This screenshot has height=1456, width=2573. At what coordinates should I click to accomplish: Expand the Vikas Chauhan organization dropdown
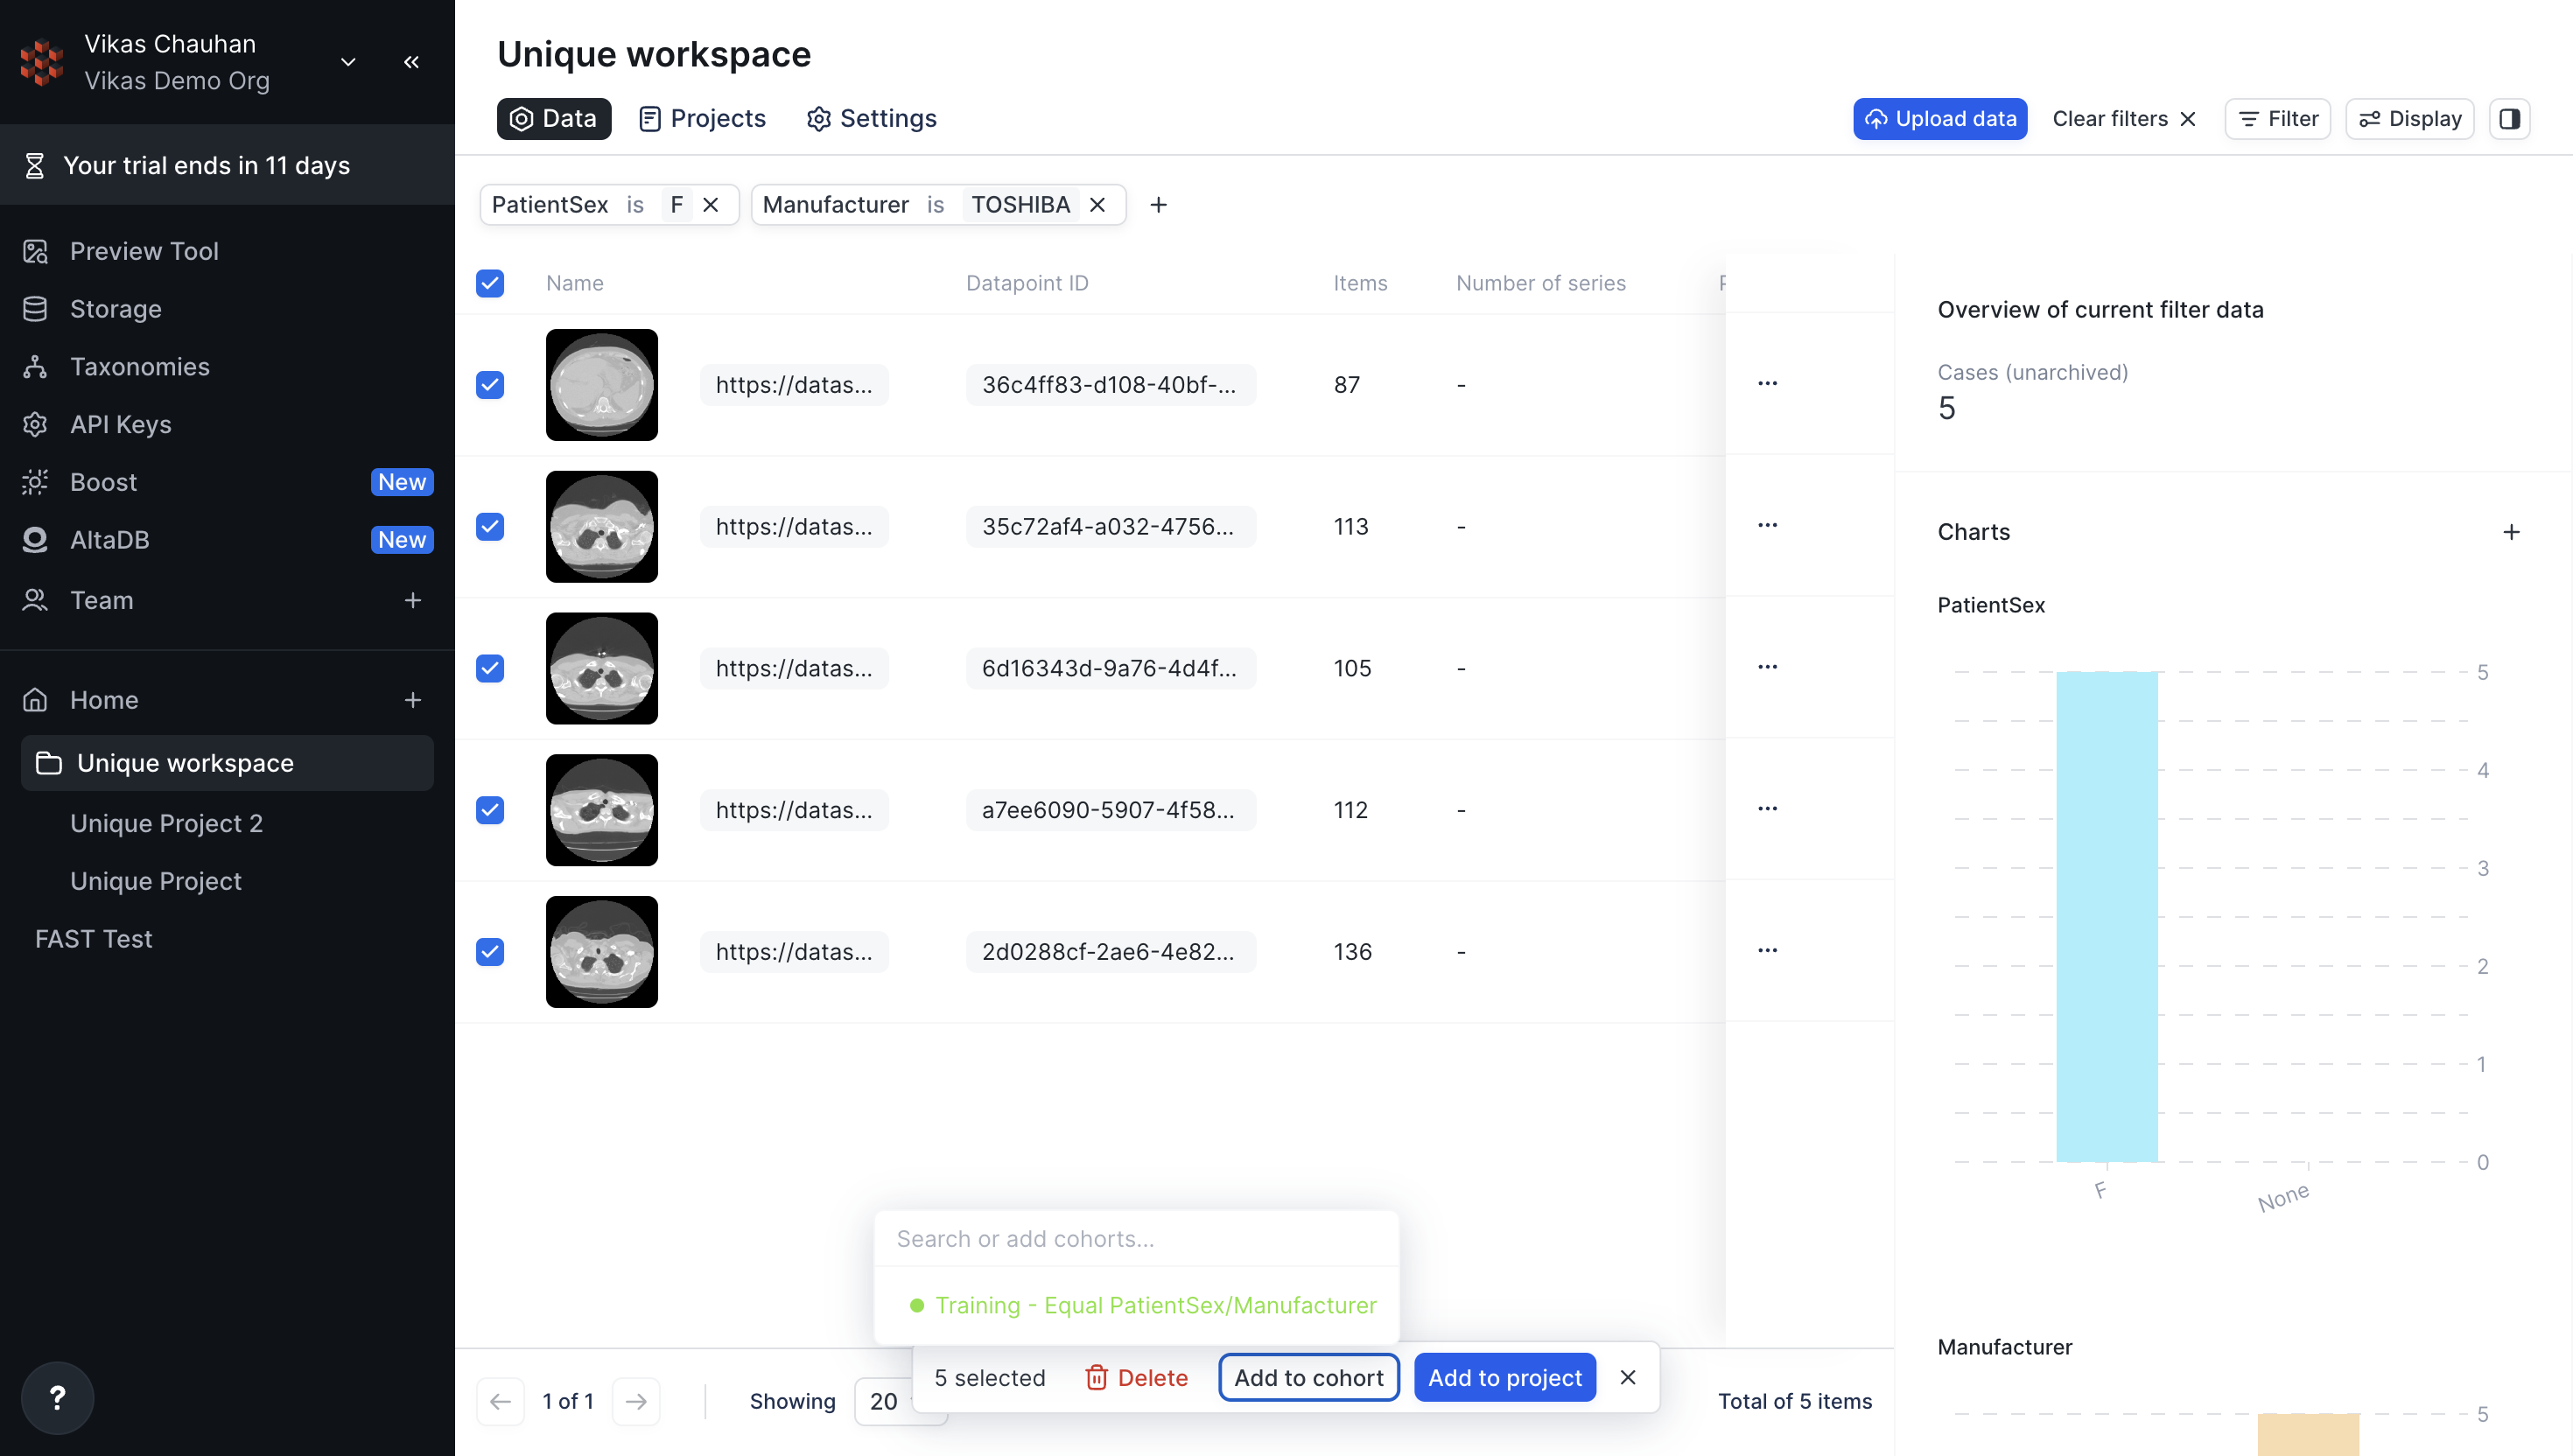click(348, 62)
